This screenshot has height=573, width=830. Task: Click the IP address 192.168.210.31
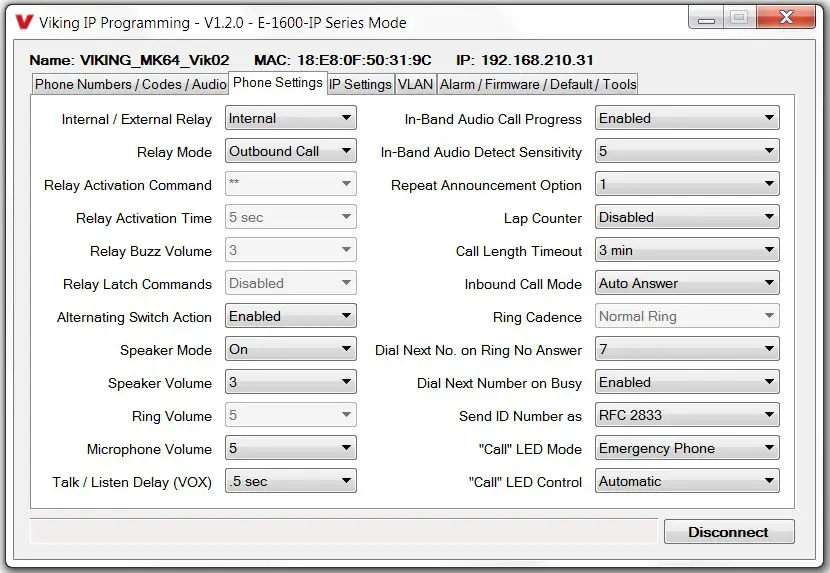click(537, 60)
